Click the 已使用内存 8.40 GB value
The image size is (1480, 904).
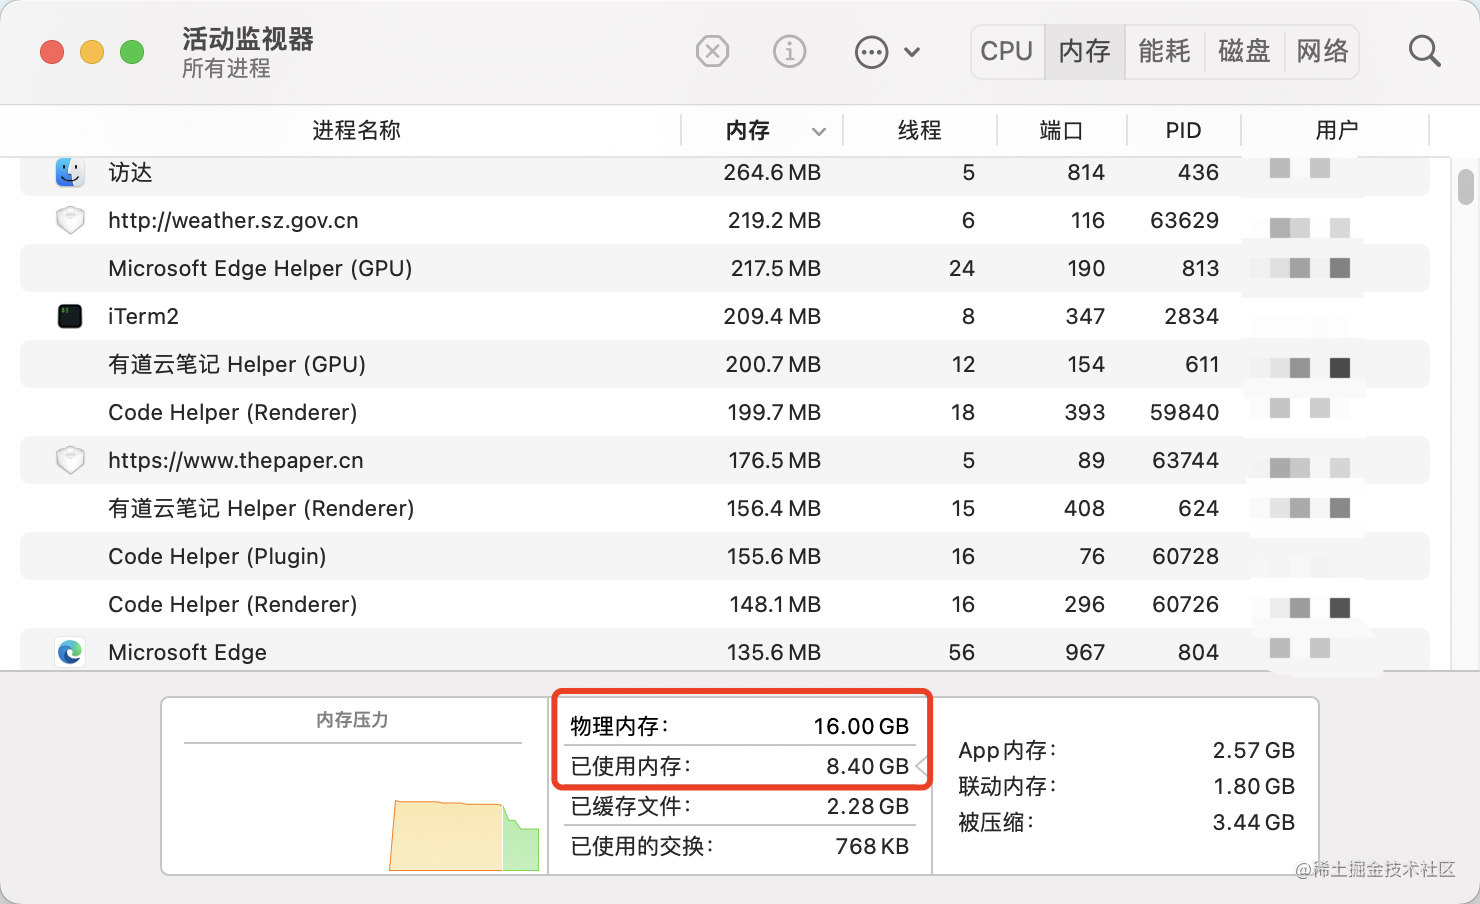(x=867, y=766)
